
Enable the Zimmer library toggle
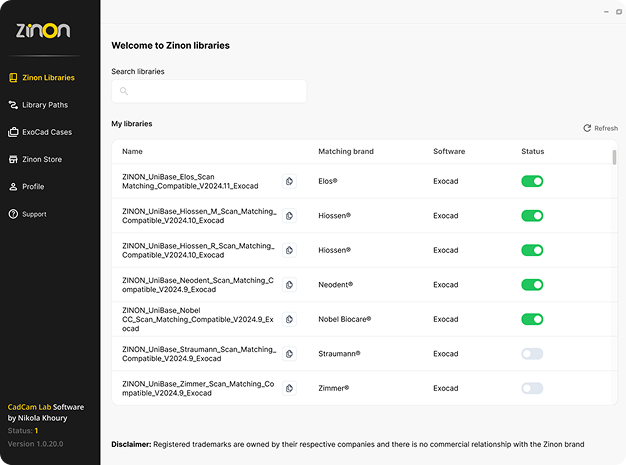(532, 388)
